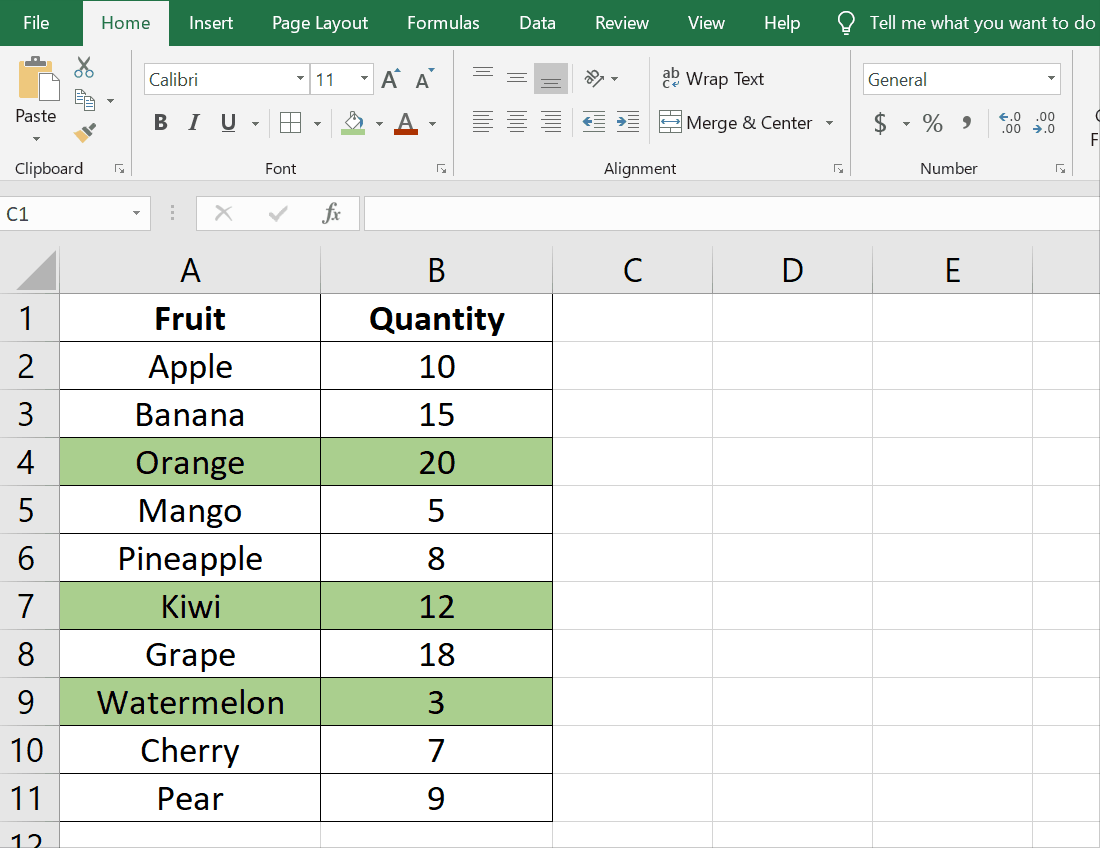Open the Fill Color dropdown arrow

[x=378, y=124]
